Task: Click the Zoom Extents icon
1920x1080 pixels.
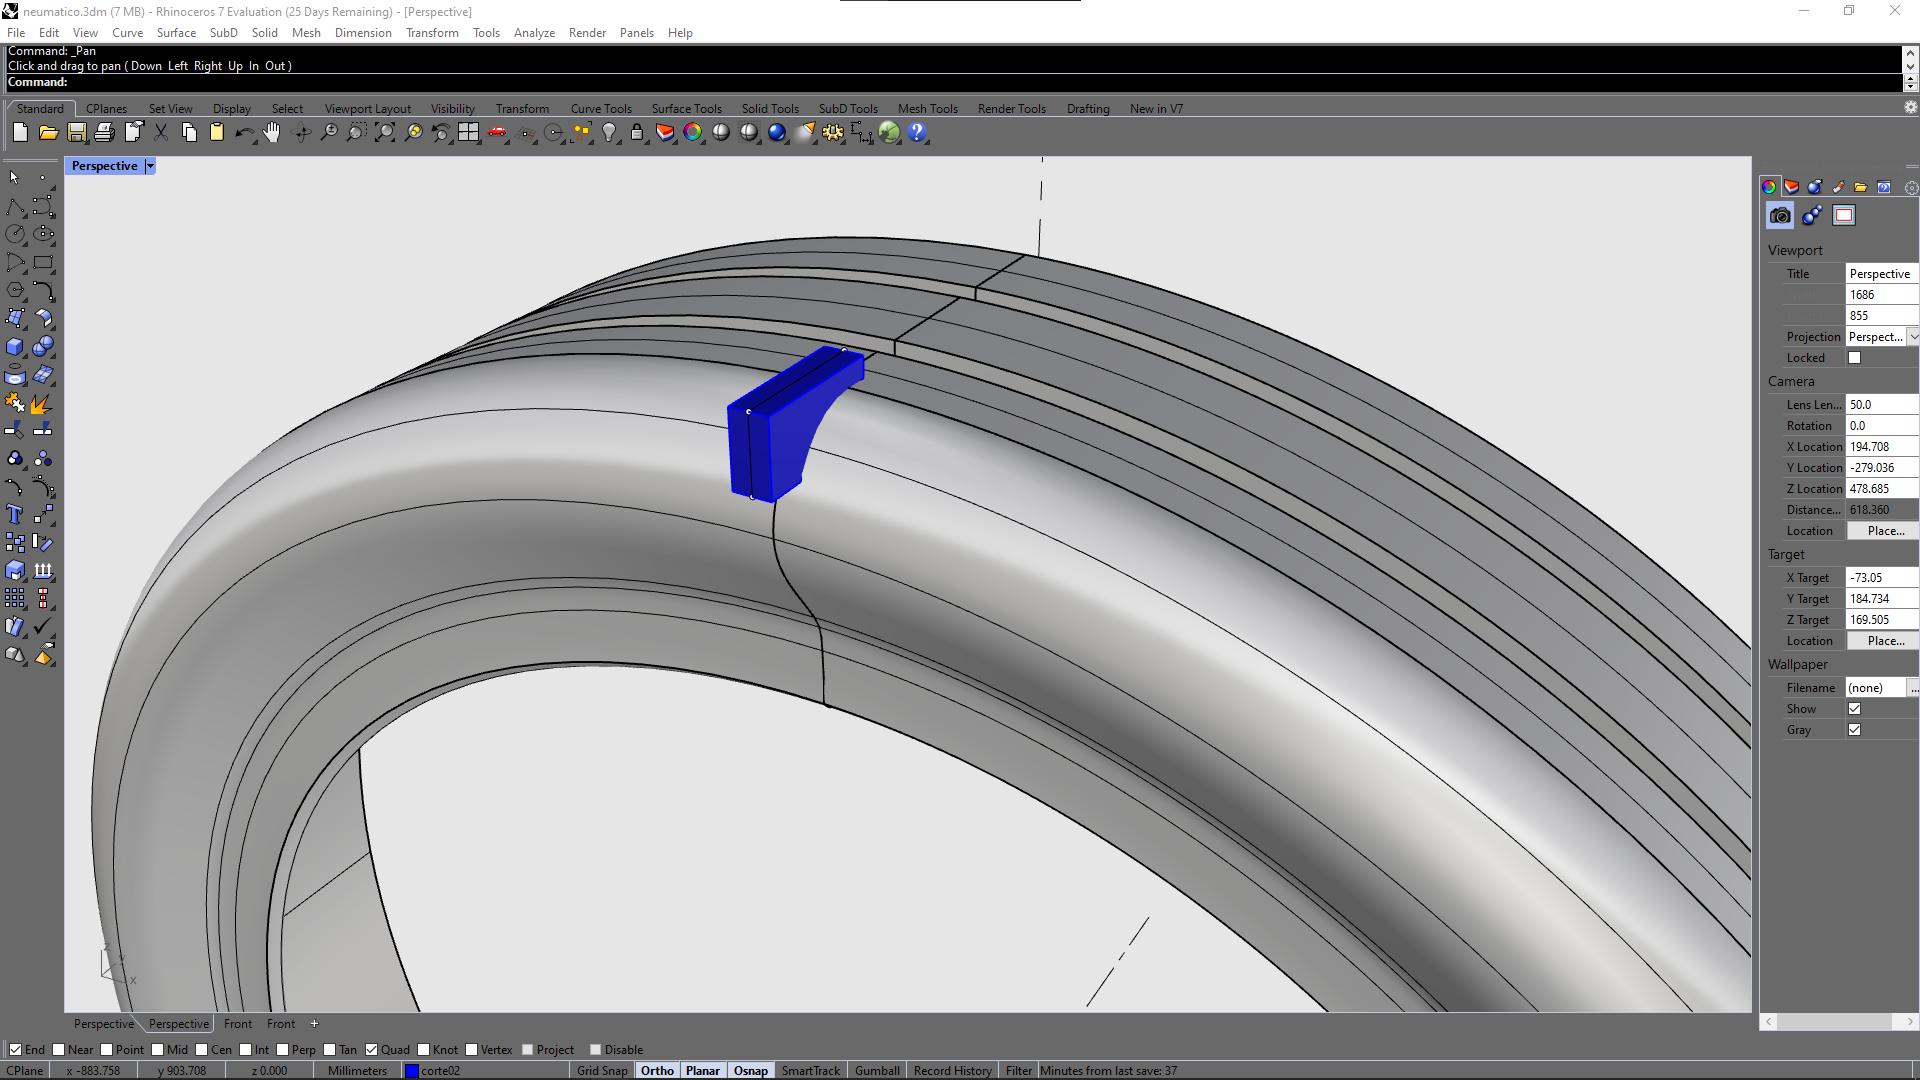Action: 385,132
